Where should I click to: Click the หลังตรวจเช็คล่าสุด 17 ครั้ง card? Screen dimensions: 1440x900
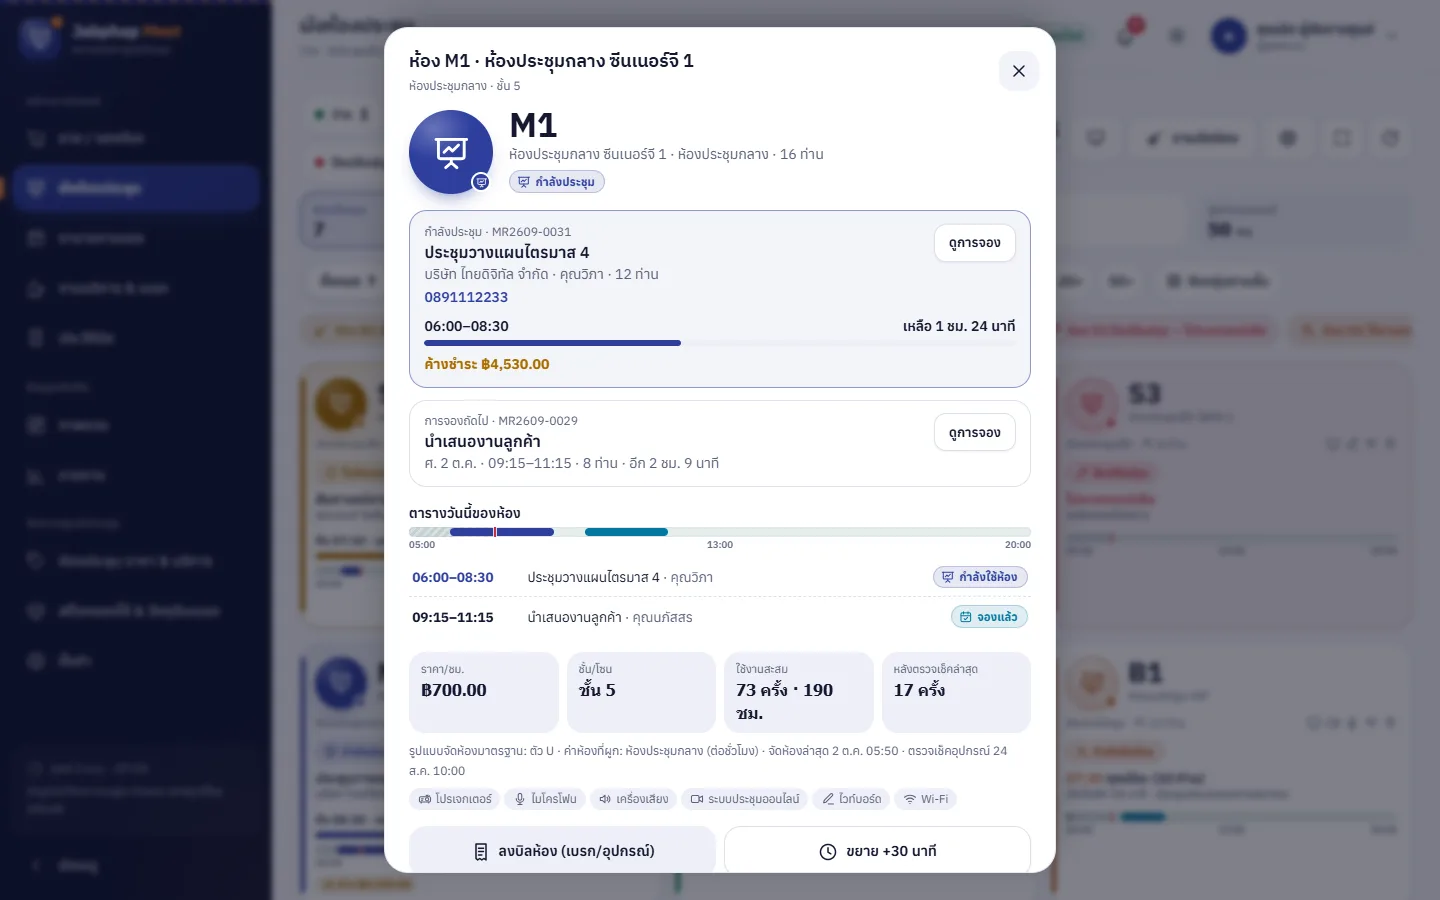(x=956, y=692)
